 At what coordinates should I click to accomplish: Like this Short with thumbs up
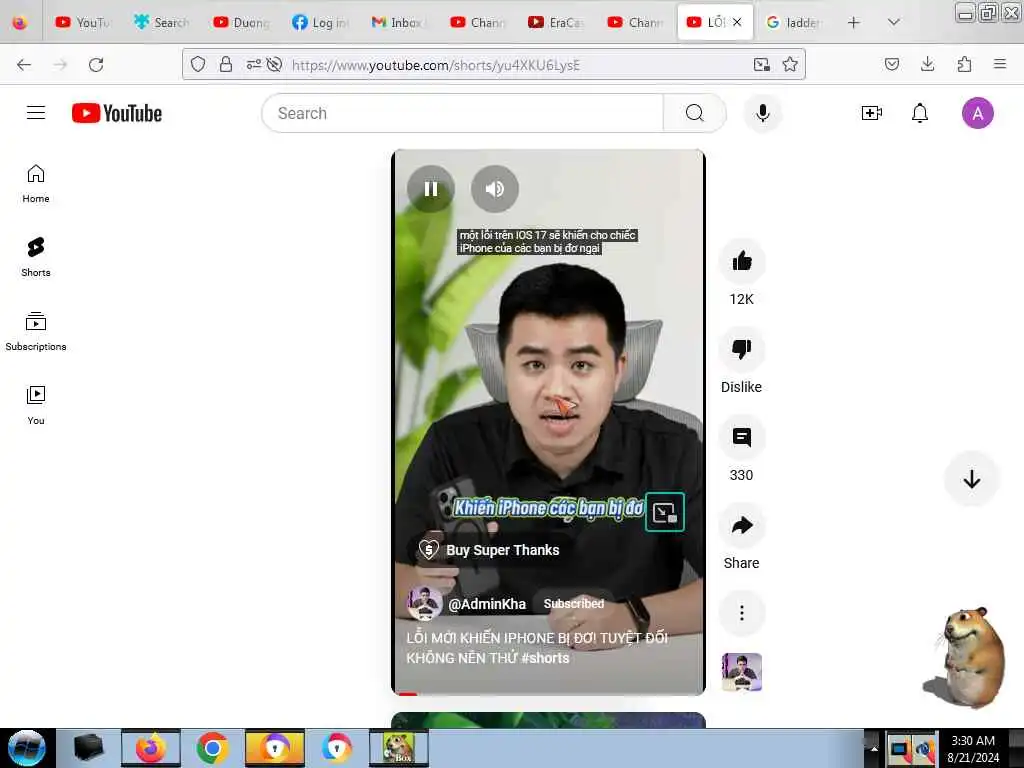(741, 262)
